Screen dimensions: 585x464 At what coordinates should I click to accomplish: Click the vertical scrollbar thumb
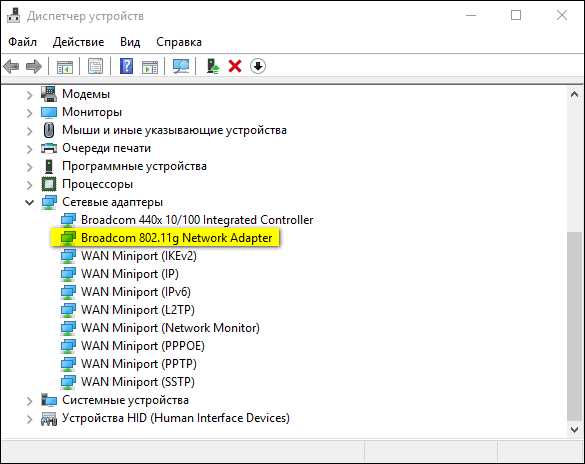pos(574,325)
